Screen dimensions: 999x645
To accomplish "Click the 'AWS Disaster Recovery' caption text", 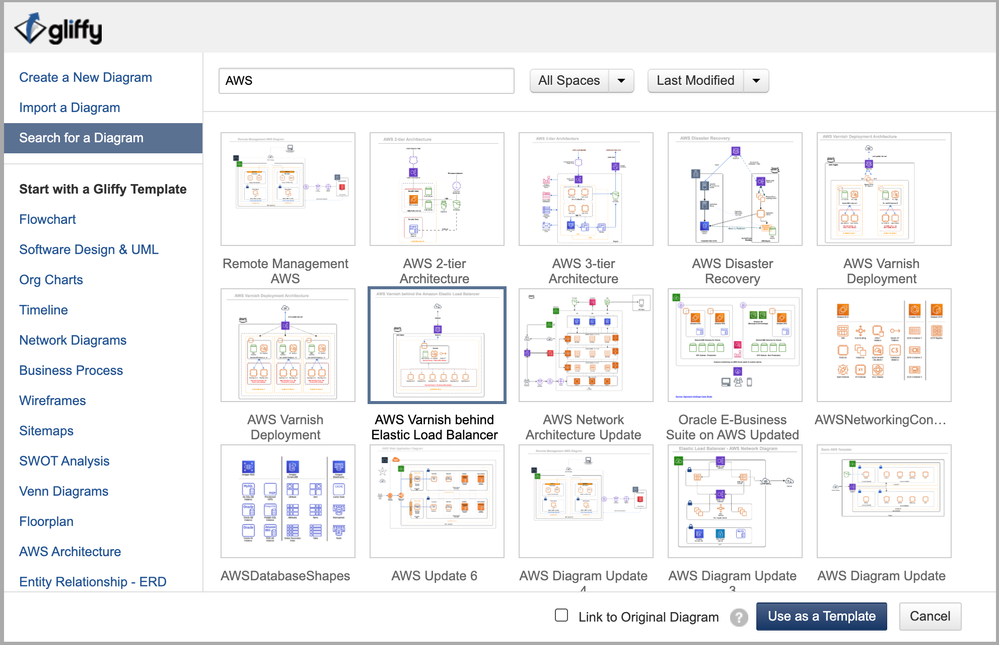I will (x=733, y=271).
